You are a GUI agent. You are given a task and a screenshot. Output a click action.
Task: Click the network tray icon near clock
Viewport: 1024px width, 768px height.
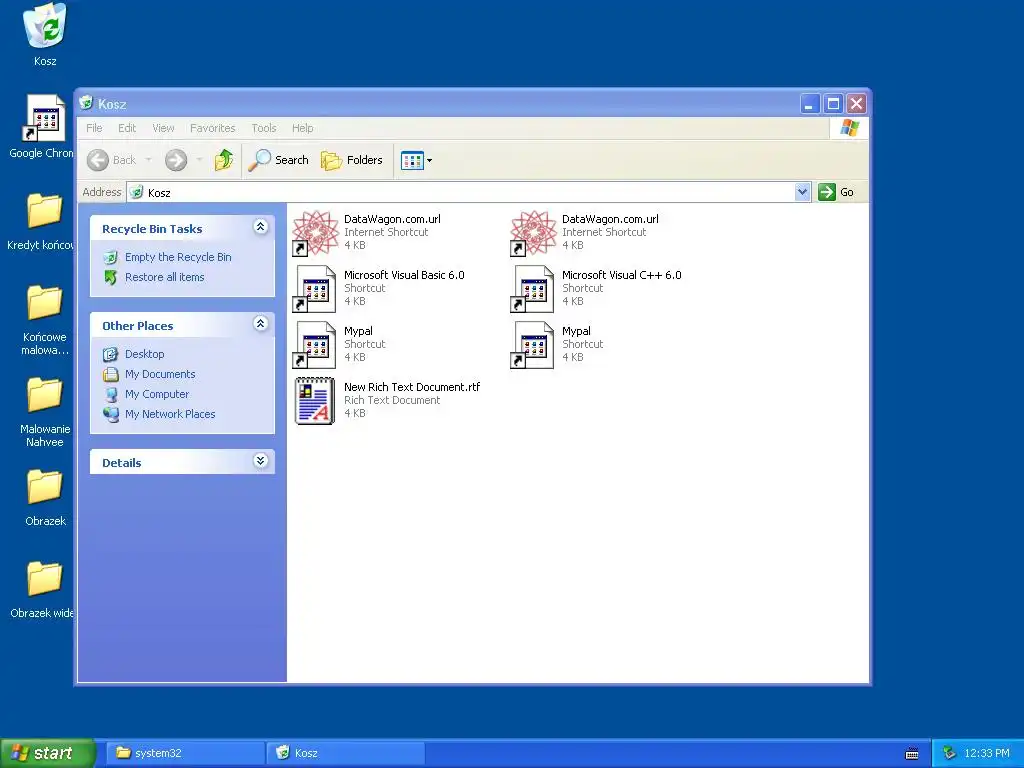click(949, 753)
